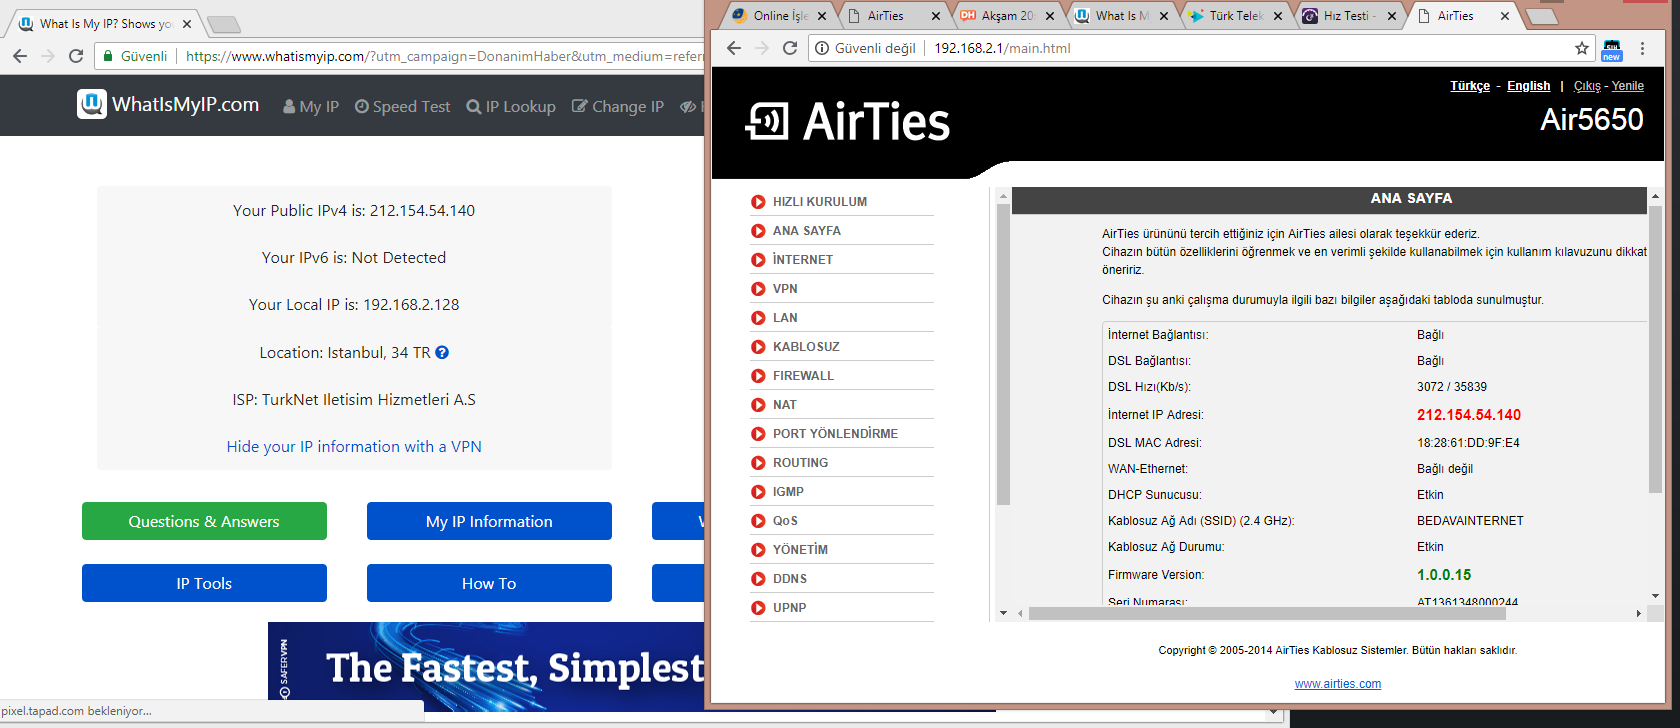Click the new tab button in the AirTies window
The height and width of the screenshot is (728, 1680).
[1542, 16]
